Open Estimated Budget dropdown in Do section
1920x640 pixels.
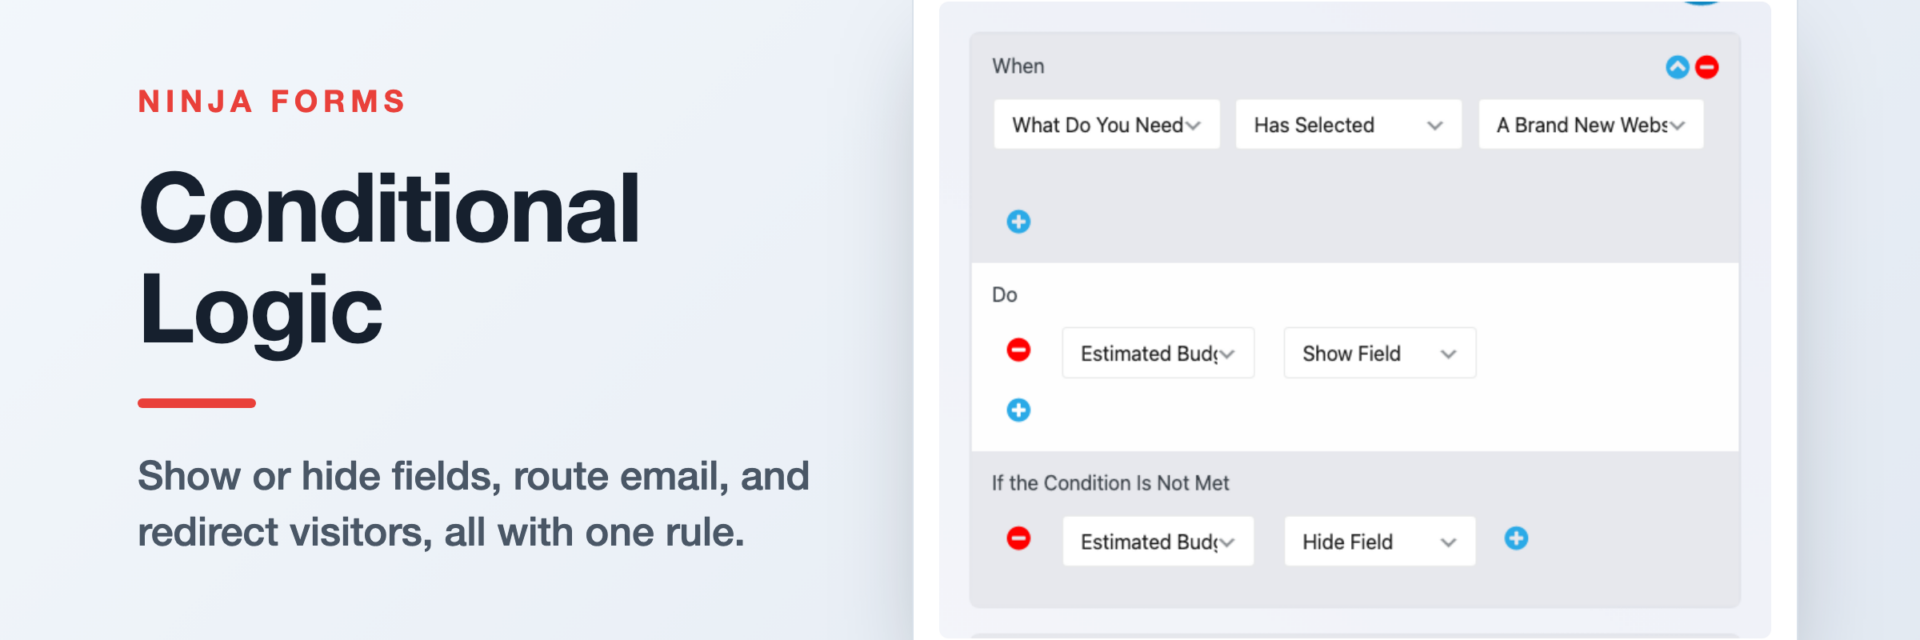(1158, 353)
